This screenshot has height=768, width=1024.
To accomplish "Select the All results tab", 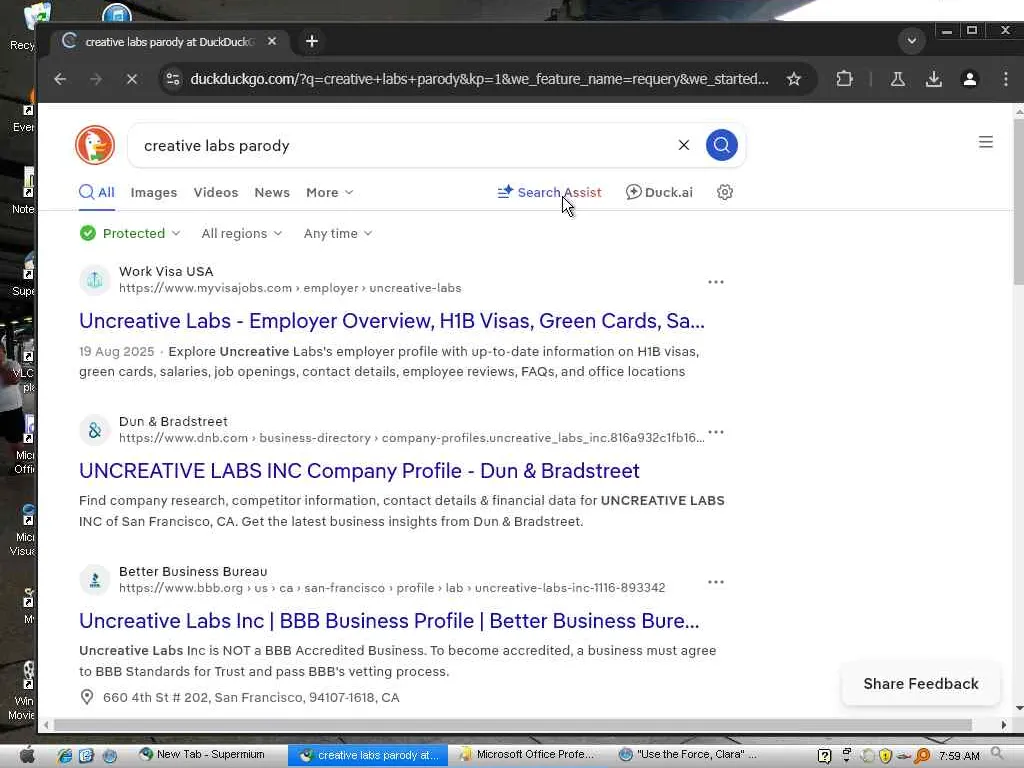I will click(97, 192).
